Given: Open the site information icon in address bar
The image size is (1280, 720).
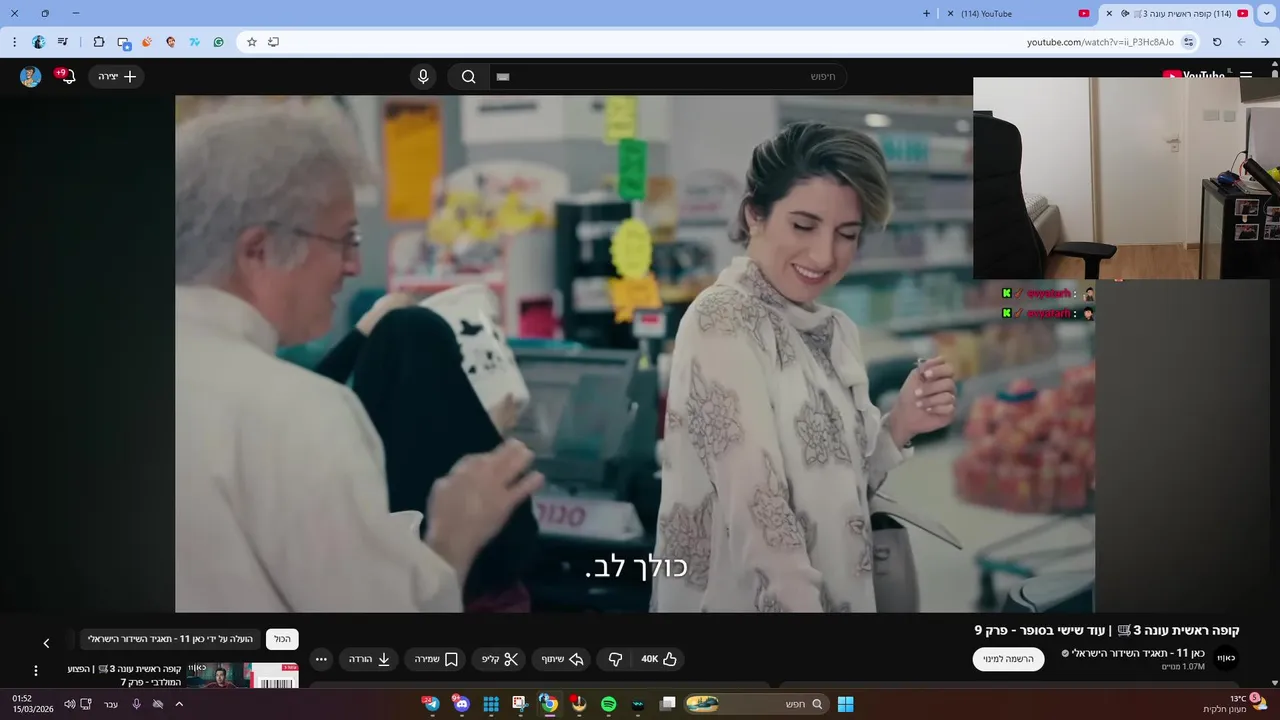Looking at the screenshot, I should 1188,42.
